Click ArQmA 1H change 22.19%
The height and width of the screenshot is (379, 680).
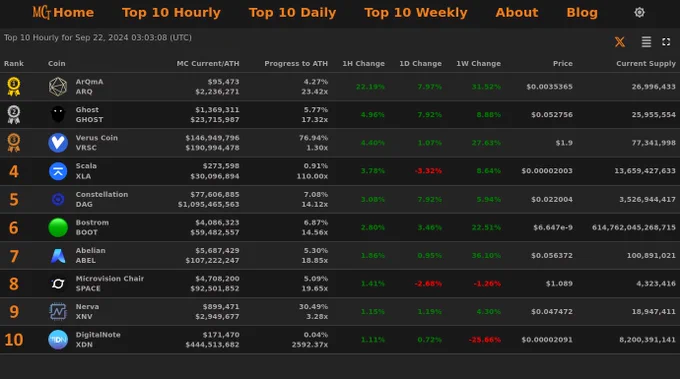(370, 87)
